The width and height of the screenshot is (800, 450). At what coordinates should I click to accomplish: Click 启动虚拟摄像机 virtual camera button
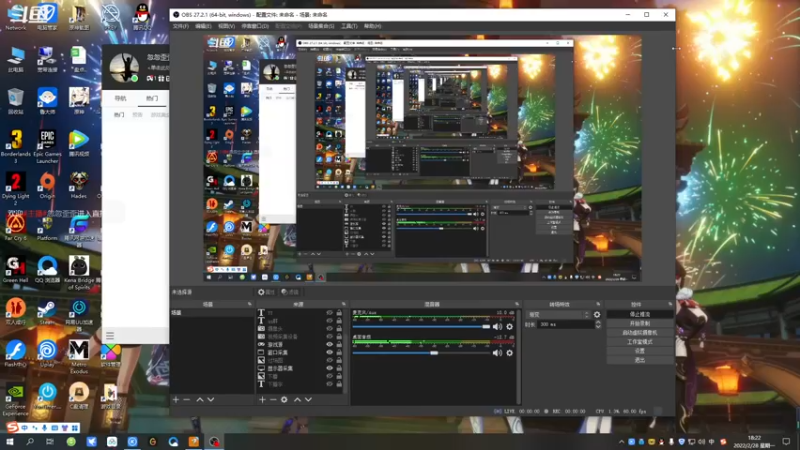point(640,333)
